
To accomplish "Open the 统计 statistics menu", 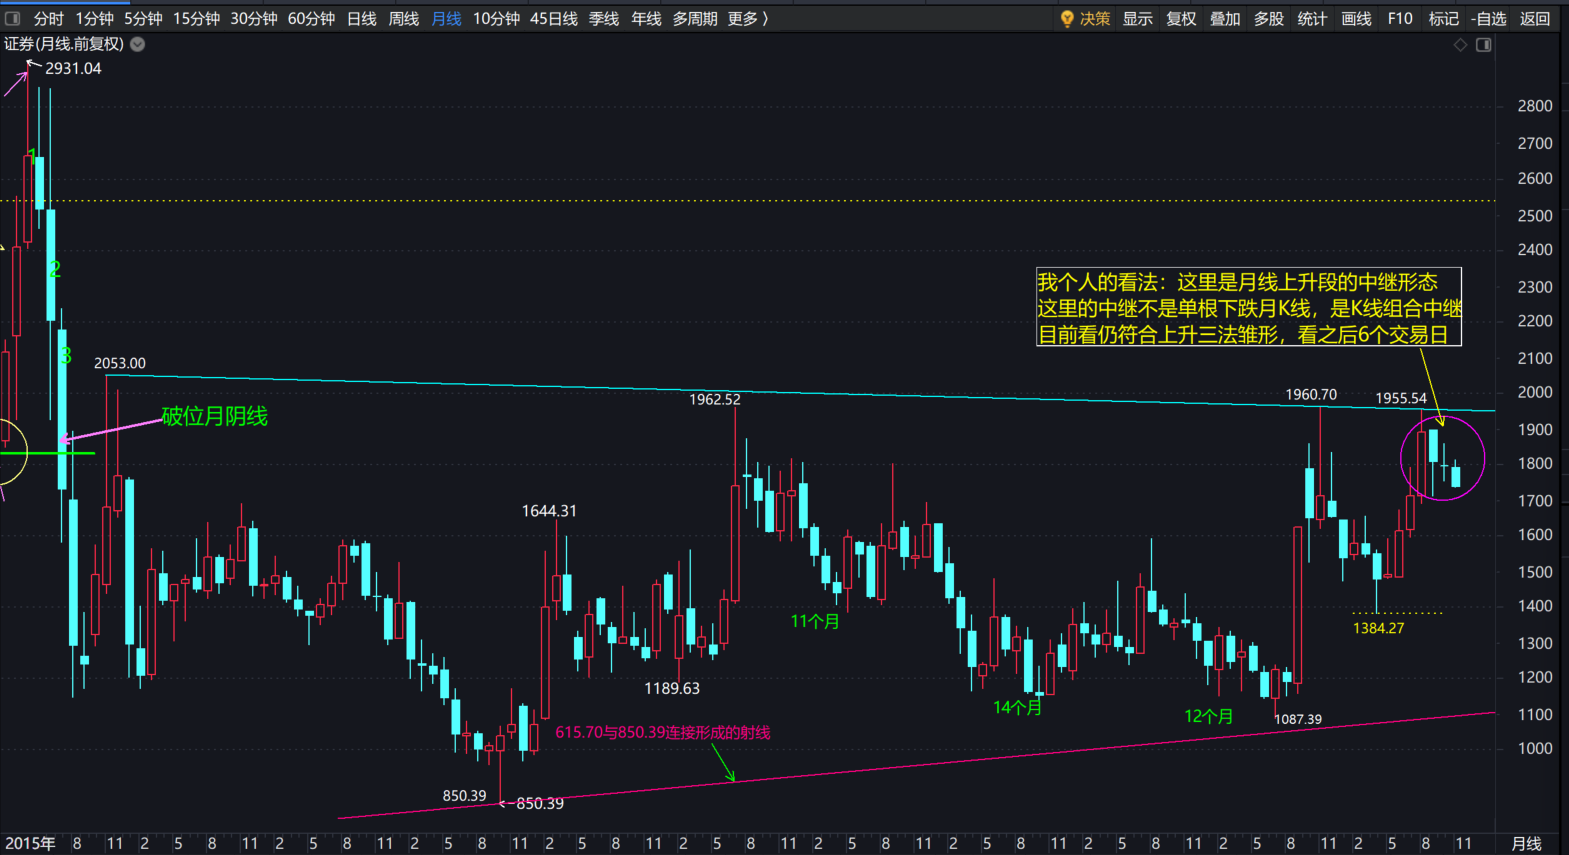I will point(1312,18).
